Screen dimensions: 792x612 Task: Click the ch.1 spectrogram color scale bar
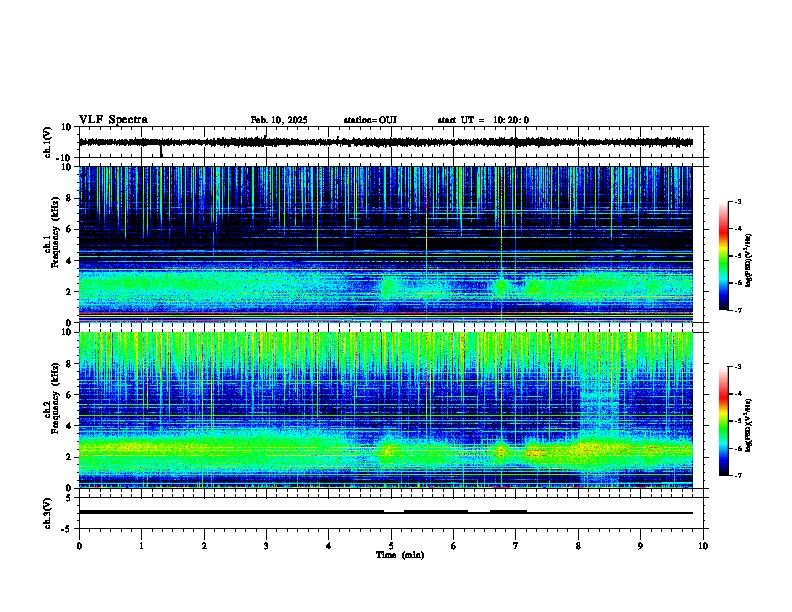pyautogui.click(x=724, y=256)
